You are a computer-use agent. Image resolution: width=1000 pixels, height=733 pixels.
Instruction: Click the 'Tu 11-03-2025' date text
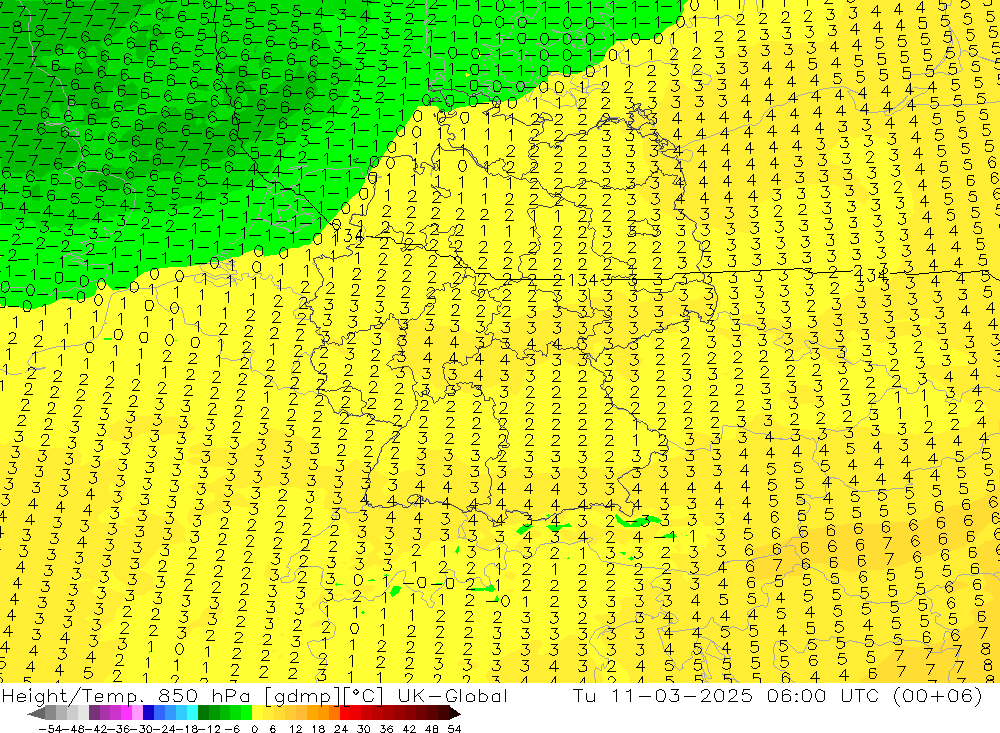click(x=663, y=695)
